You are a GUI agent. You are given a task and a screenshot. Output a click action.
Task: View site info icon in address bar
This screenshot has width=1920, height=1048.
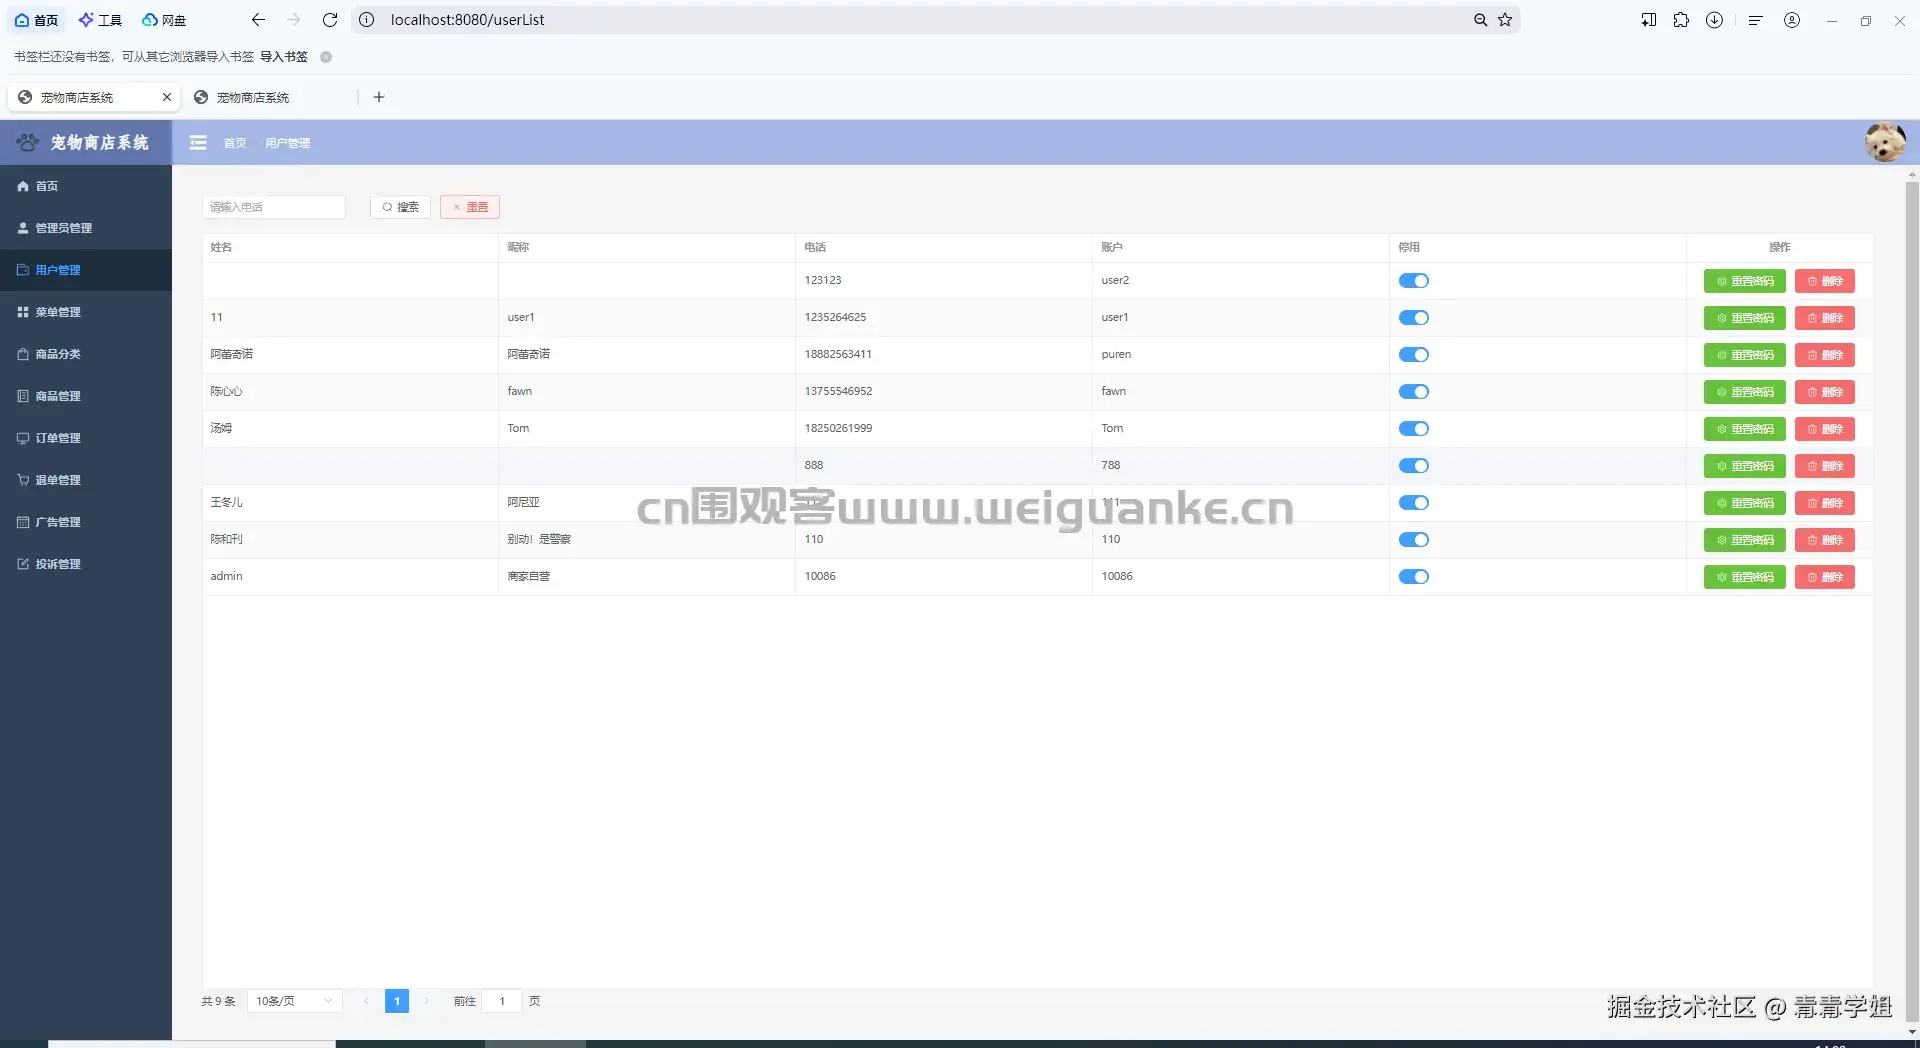(367, 20)
